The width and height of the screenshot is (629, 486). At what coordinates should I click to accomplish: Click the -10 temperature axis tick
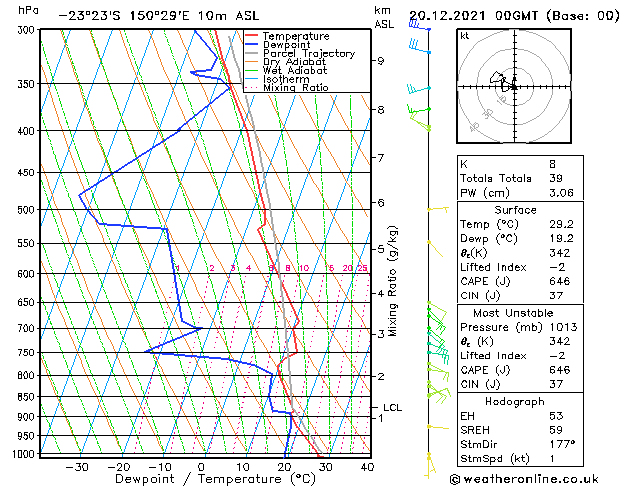160,468
